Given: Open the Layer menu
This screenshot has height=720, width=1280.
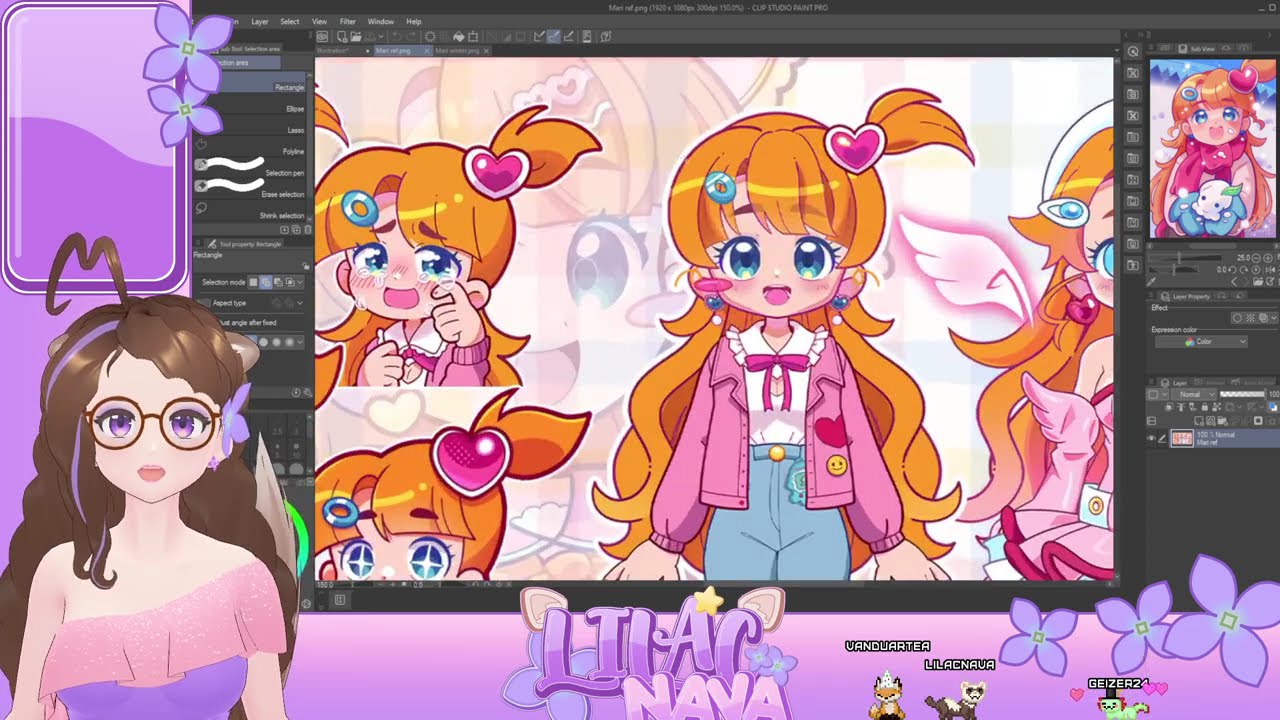Looking at the screenshot, I should 259,21.
